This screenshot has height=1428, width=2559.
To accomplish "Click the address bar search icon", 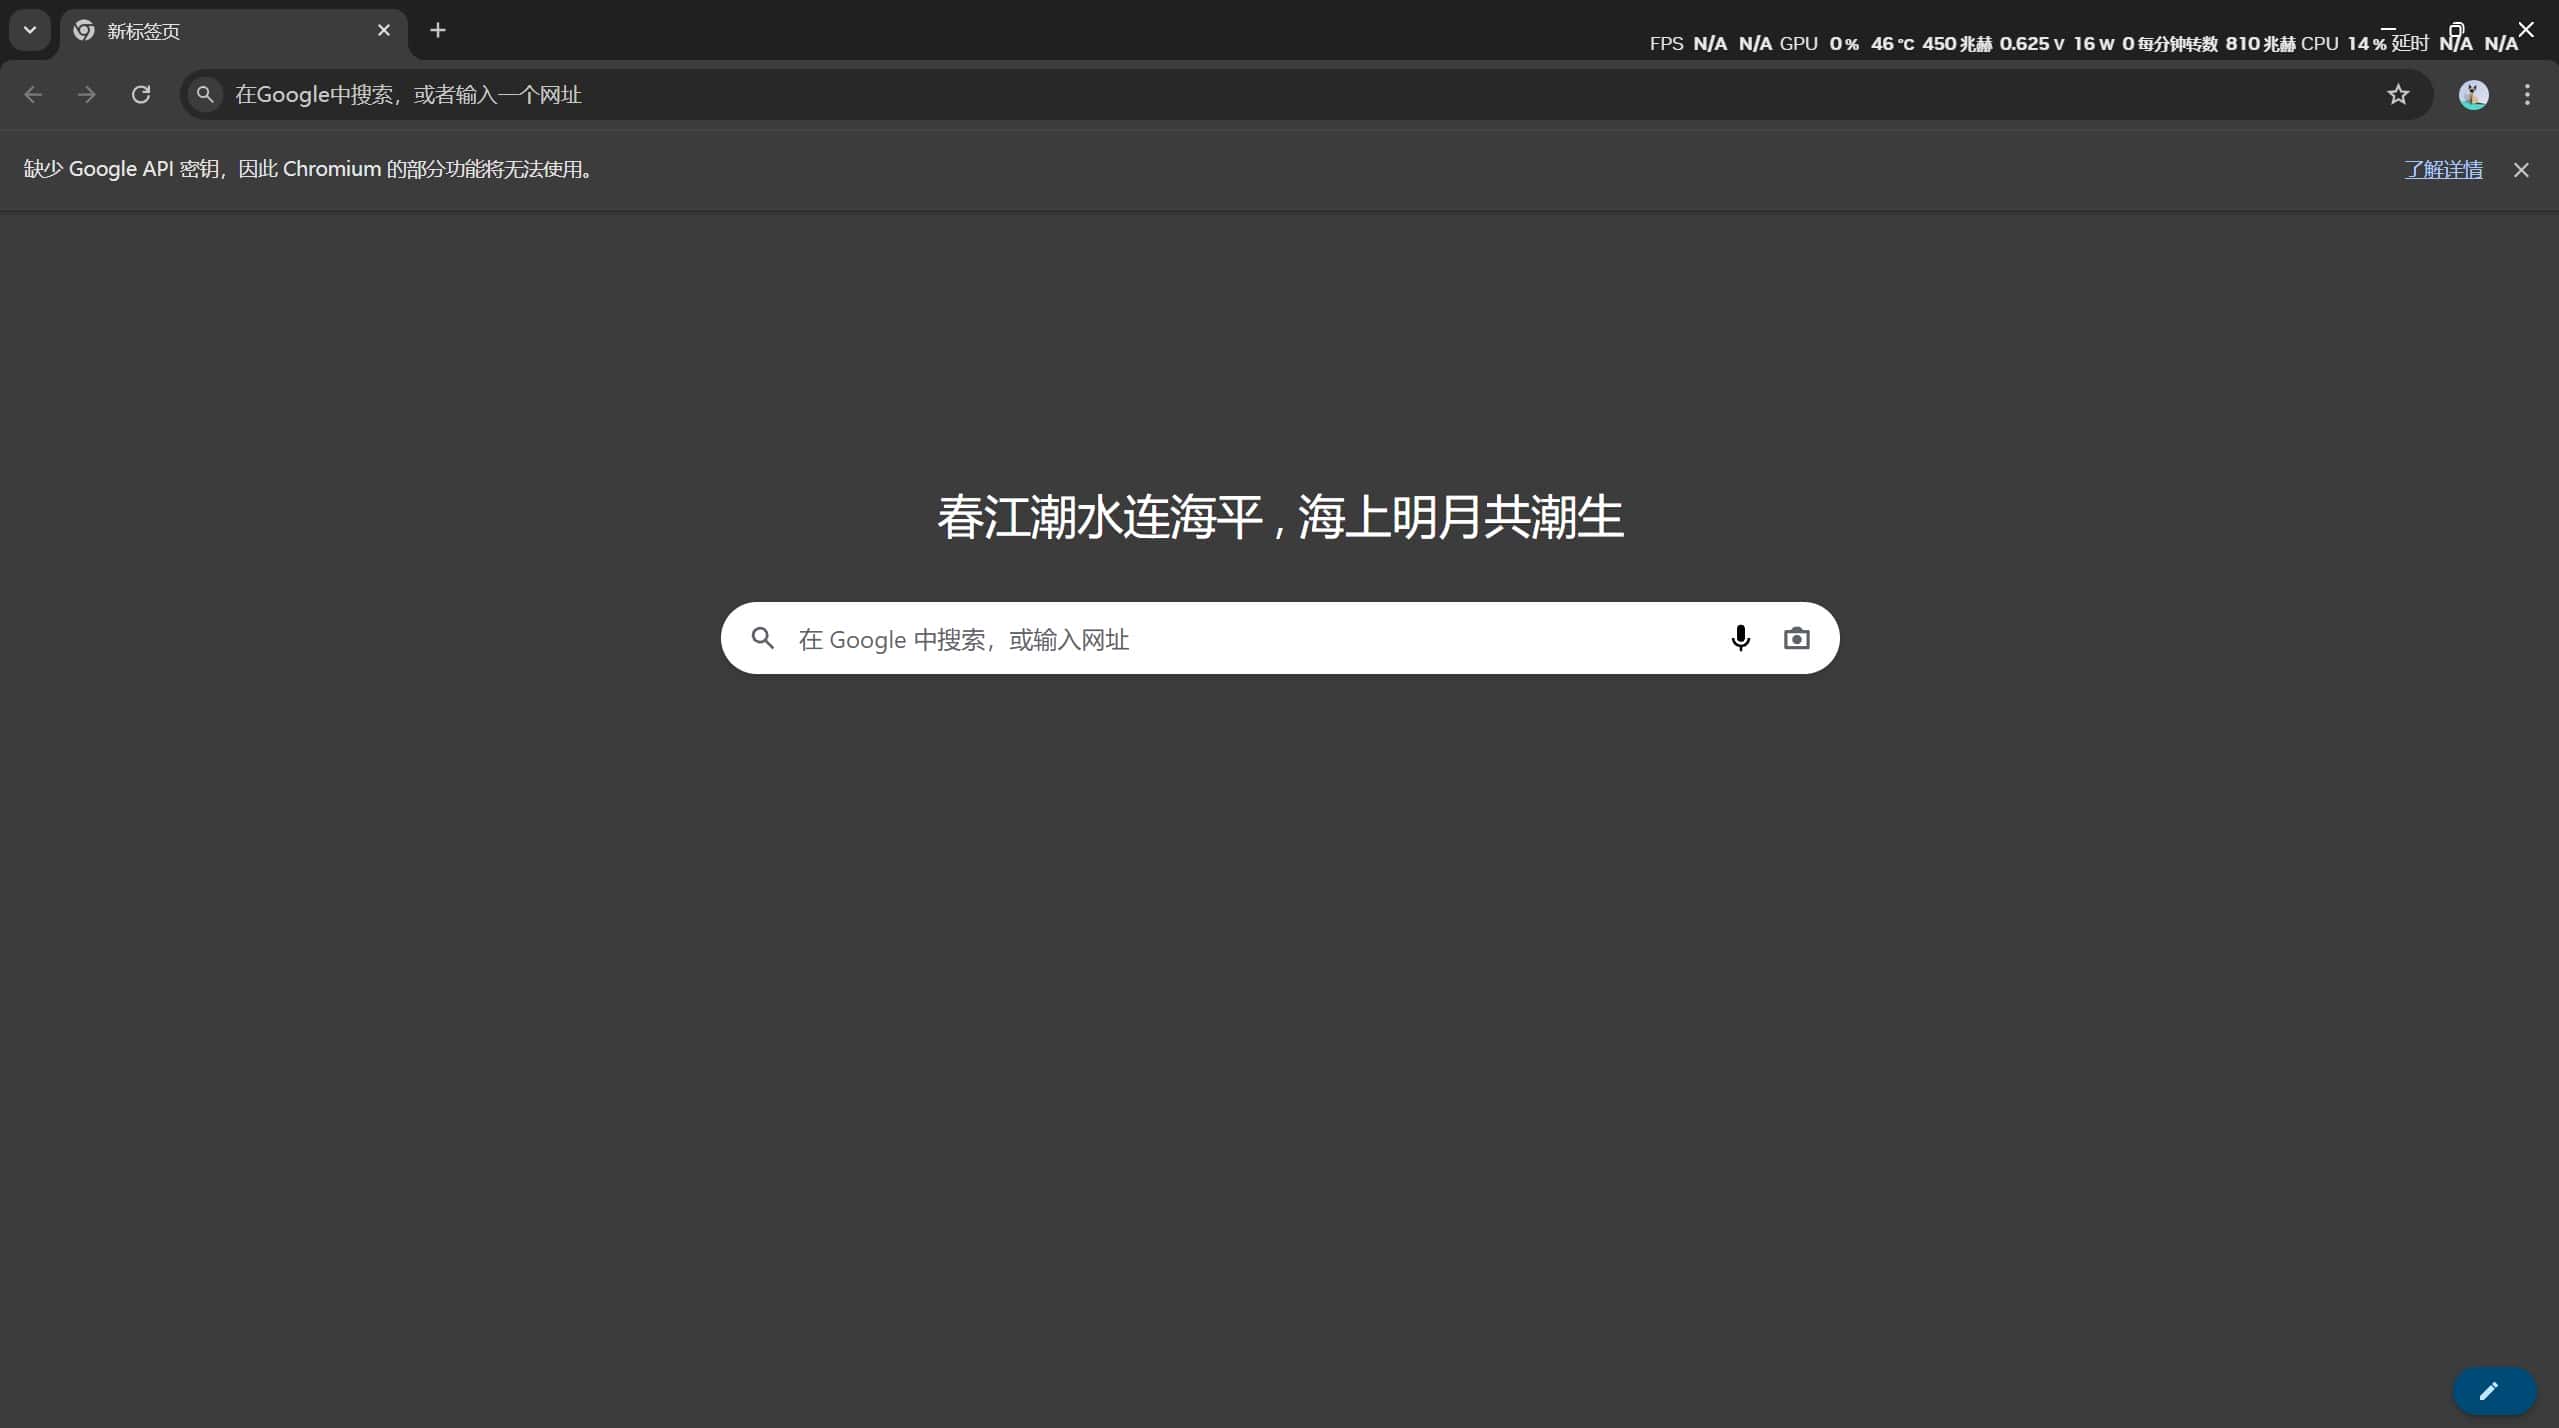I will pyautogui.click(x=205, y=94).
